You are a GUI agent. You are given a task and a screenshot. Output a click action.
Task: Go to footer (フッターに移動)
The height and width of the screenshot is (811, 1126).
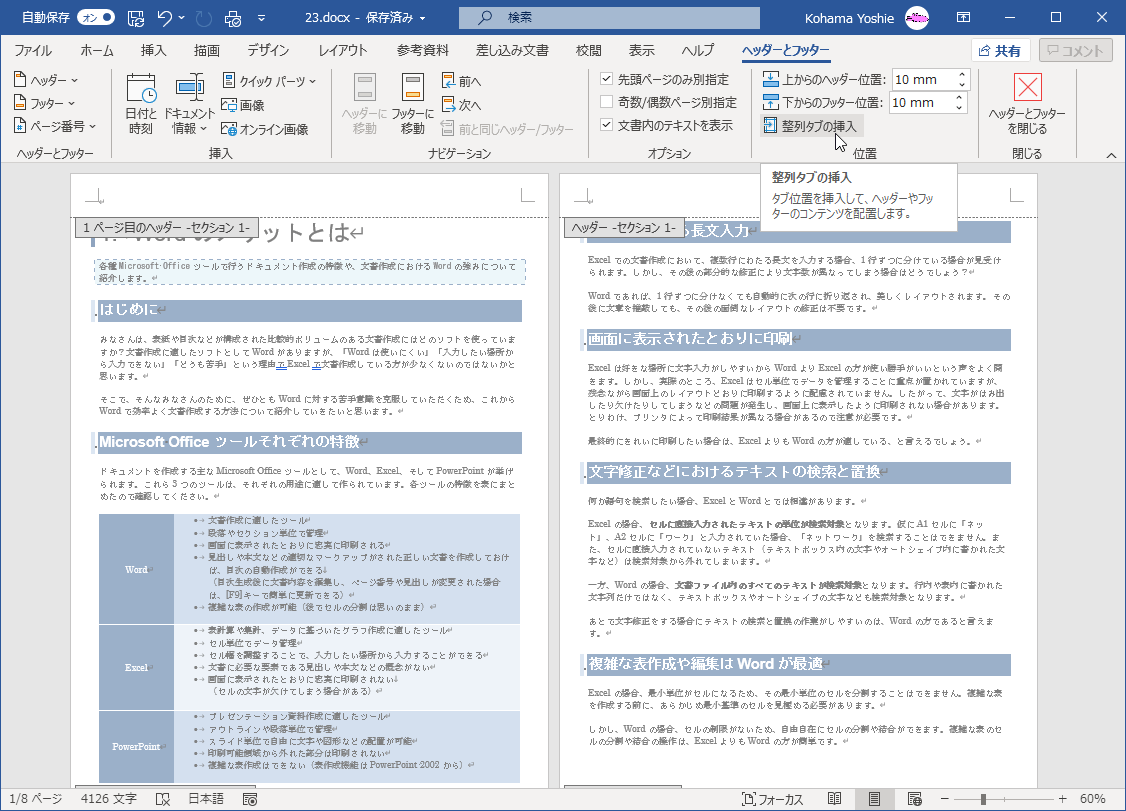pos(413,104)
